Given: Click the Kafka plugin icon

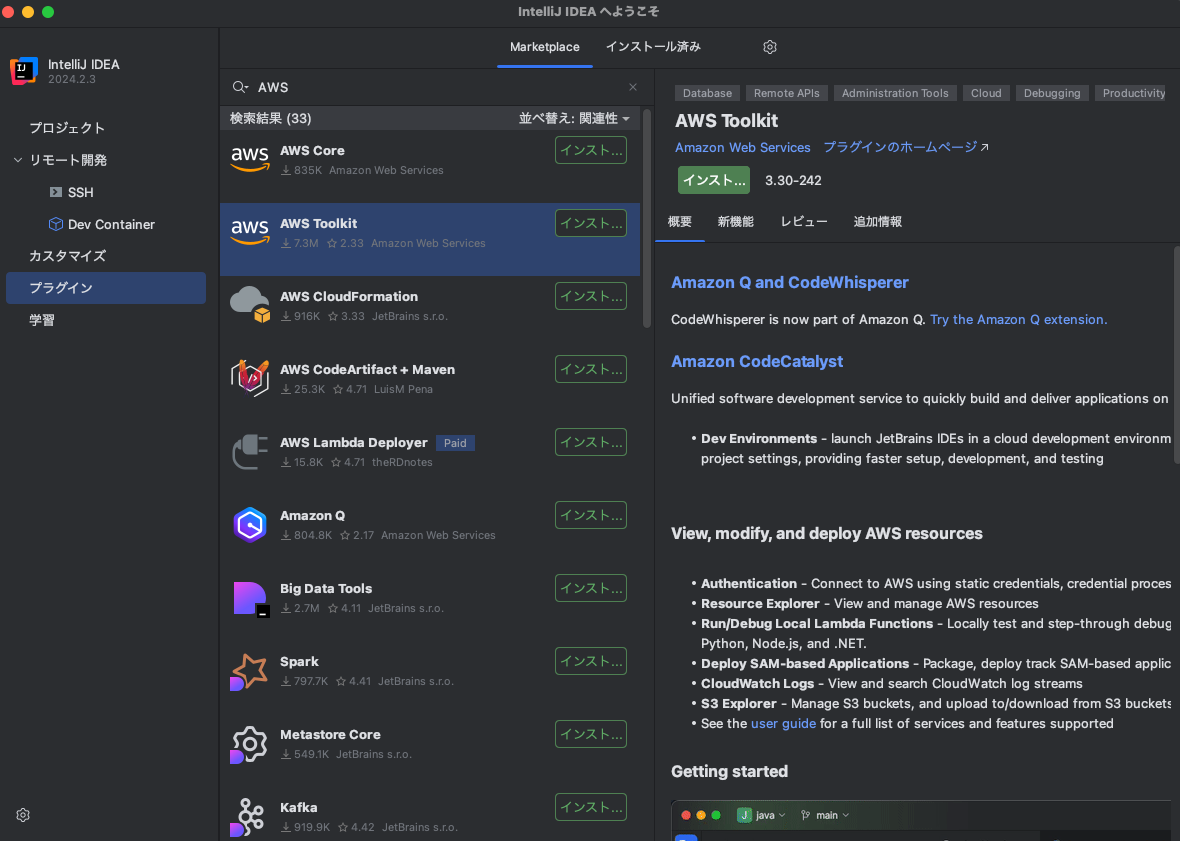Looking at the screenshot, I should coord(249,817).
